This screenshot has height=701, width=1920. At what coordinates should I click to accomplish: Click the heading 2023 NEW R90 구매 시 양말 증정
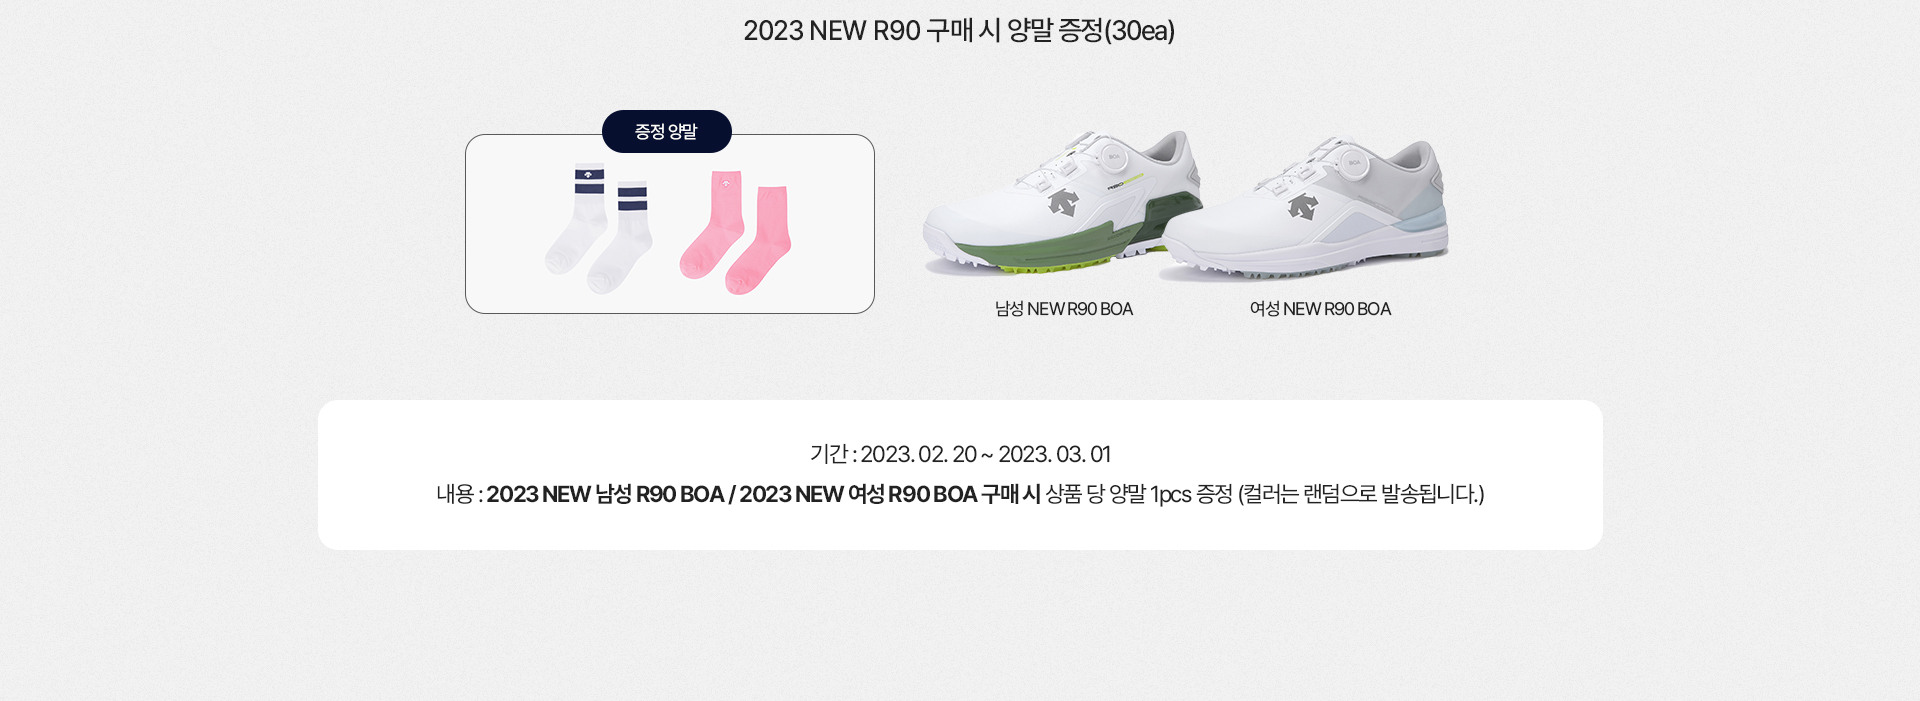pos(959,31)
